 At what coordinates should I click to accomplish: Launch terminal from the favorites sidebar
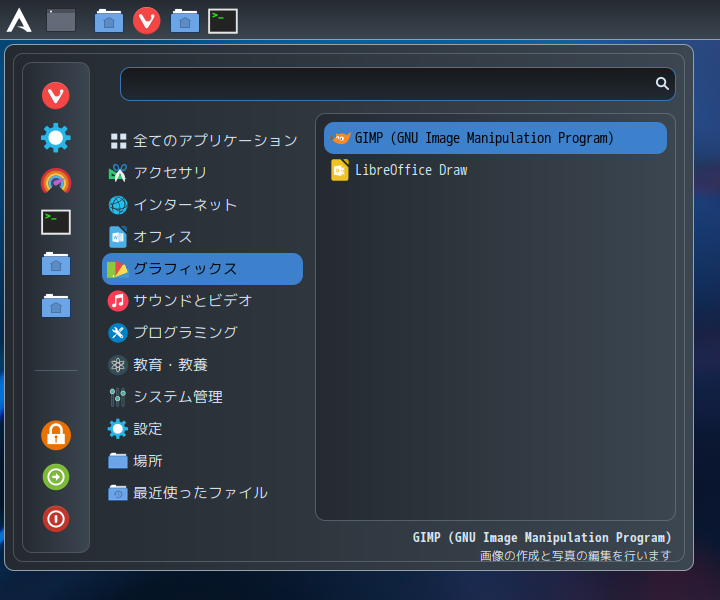tap(56, 222)
